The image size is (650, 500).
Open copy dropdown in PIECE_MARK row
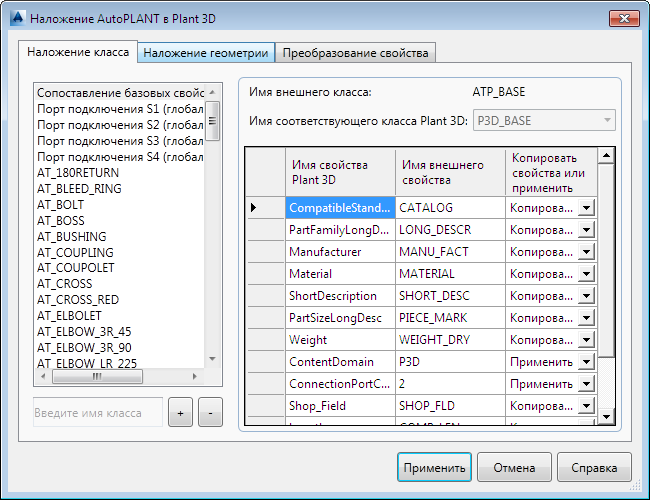[x=587, y=318]
